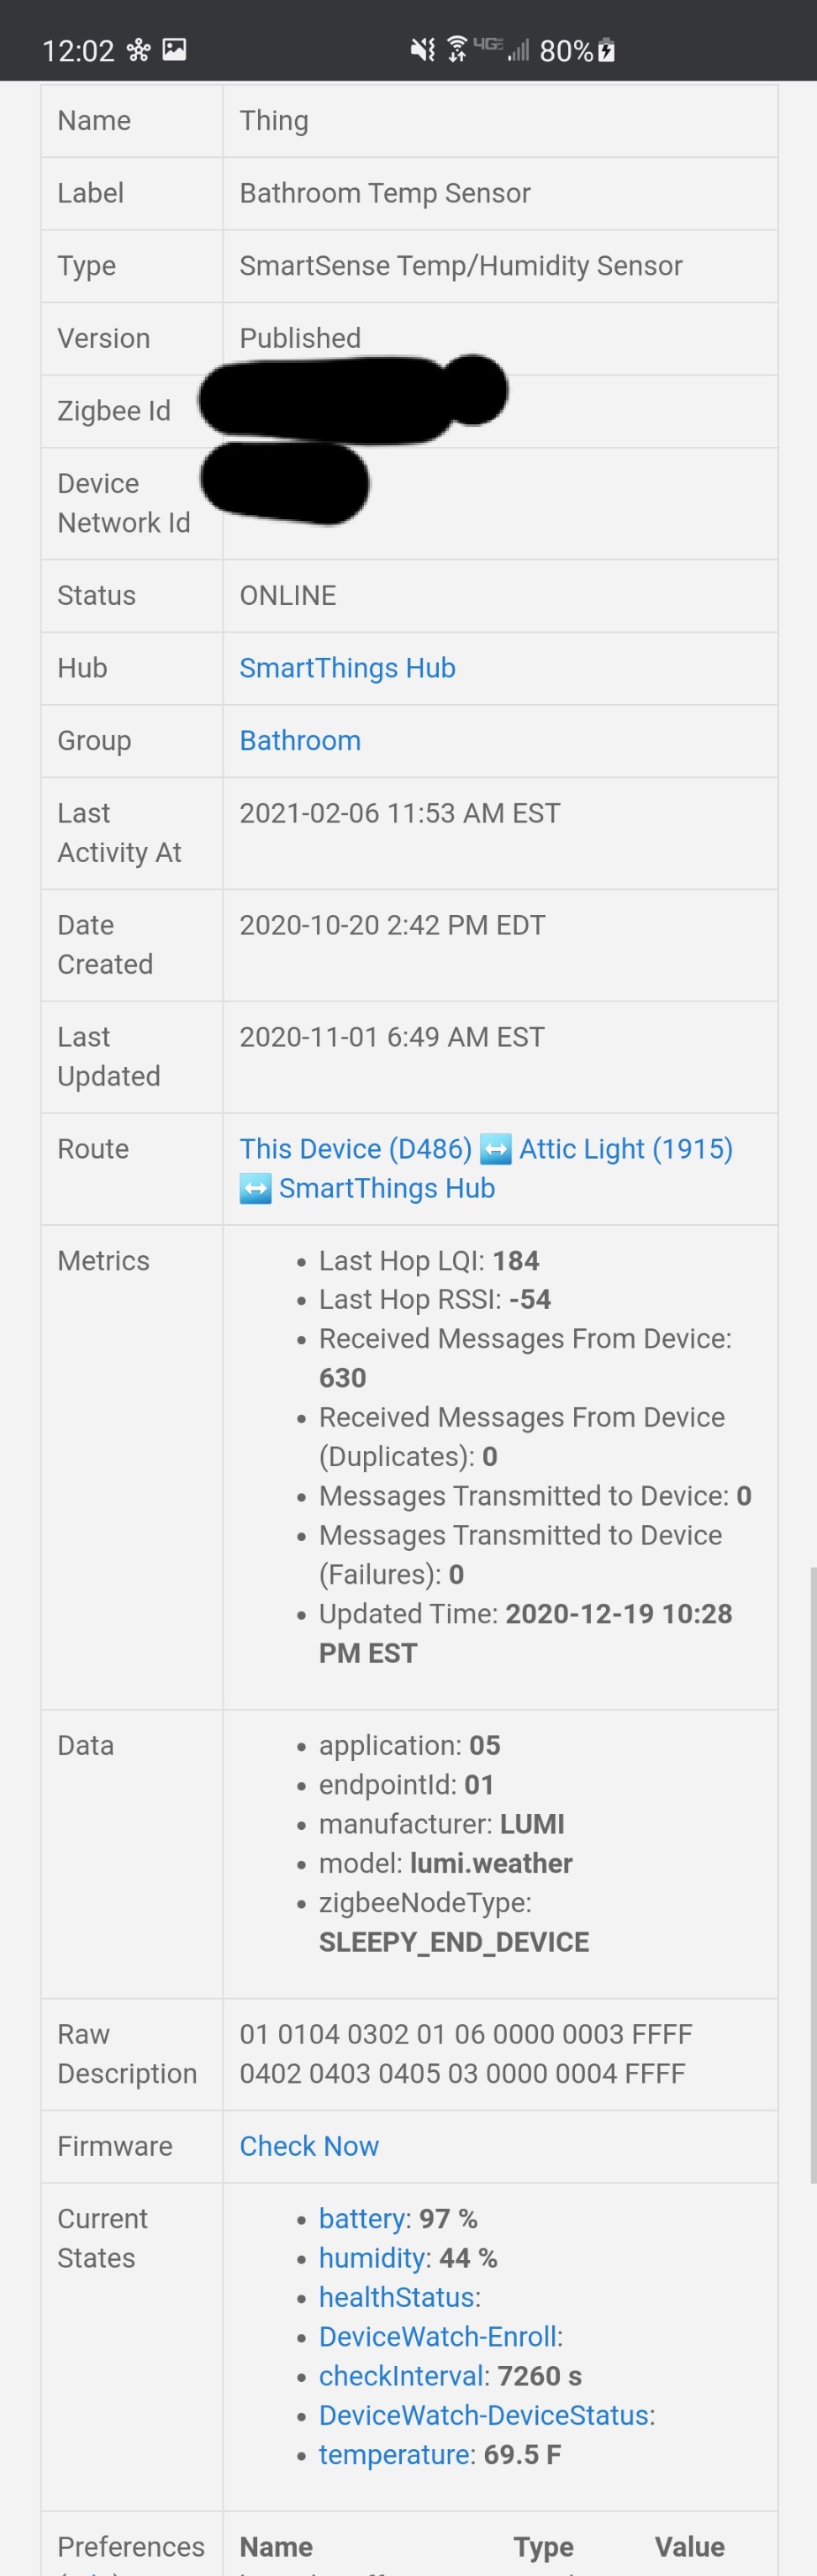Click the page scrollbar thumb
The image size is (817, 2576).
tap(812, 1875)
